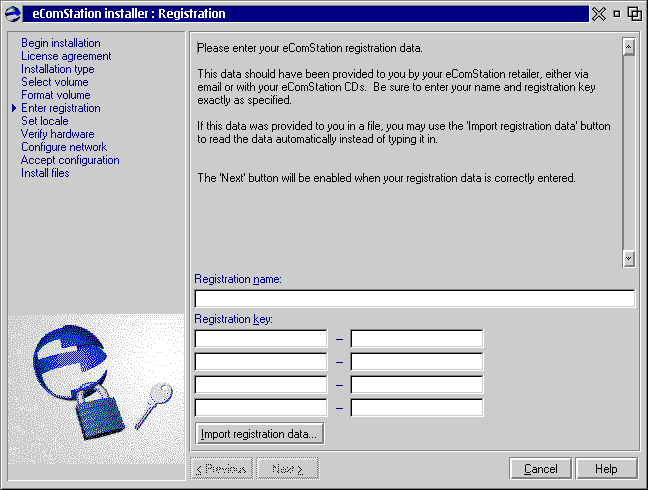Open the Select volume step
The height and width of the screenshot is (490, 648).
pos(55,82)
